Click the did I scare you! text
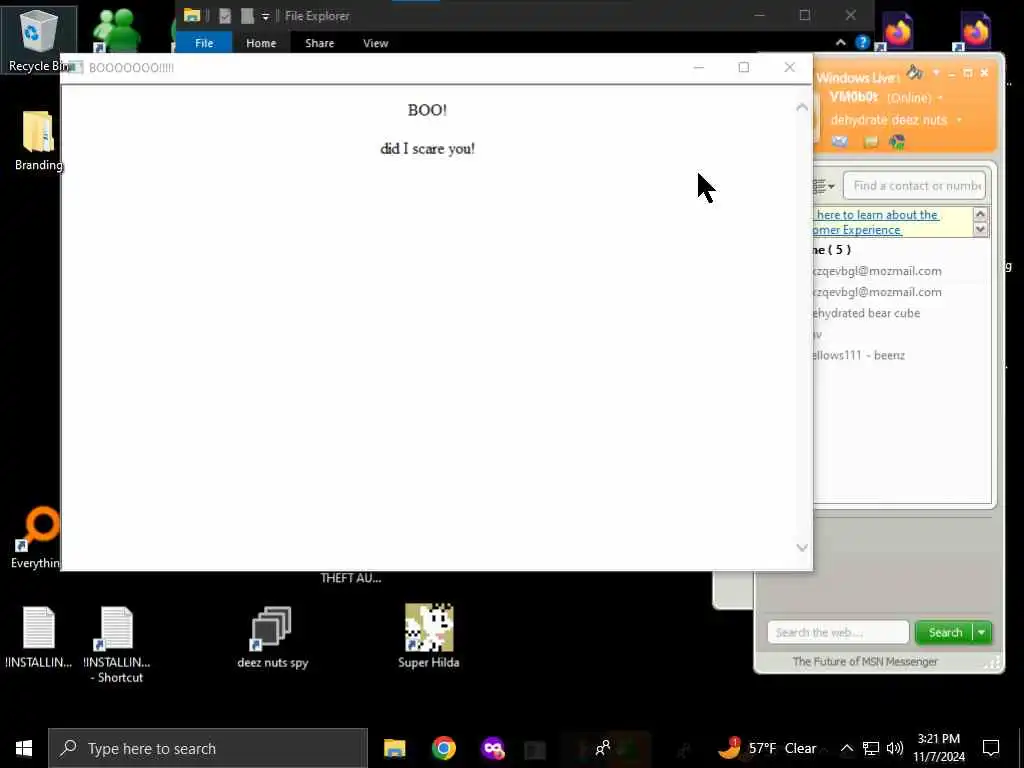Screen dimensions: 1024x768 428,149
